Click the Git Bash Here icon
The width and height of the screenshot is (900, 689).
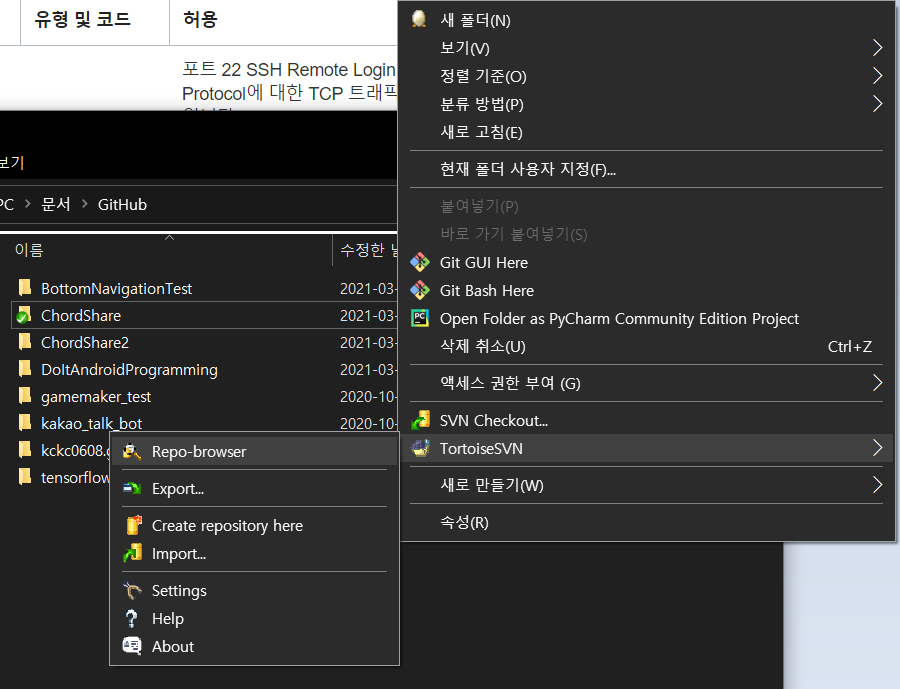click(x=420, y=291)
